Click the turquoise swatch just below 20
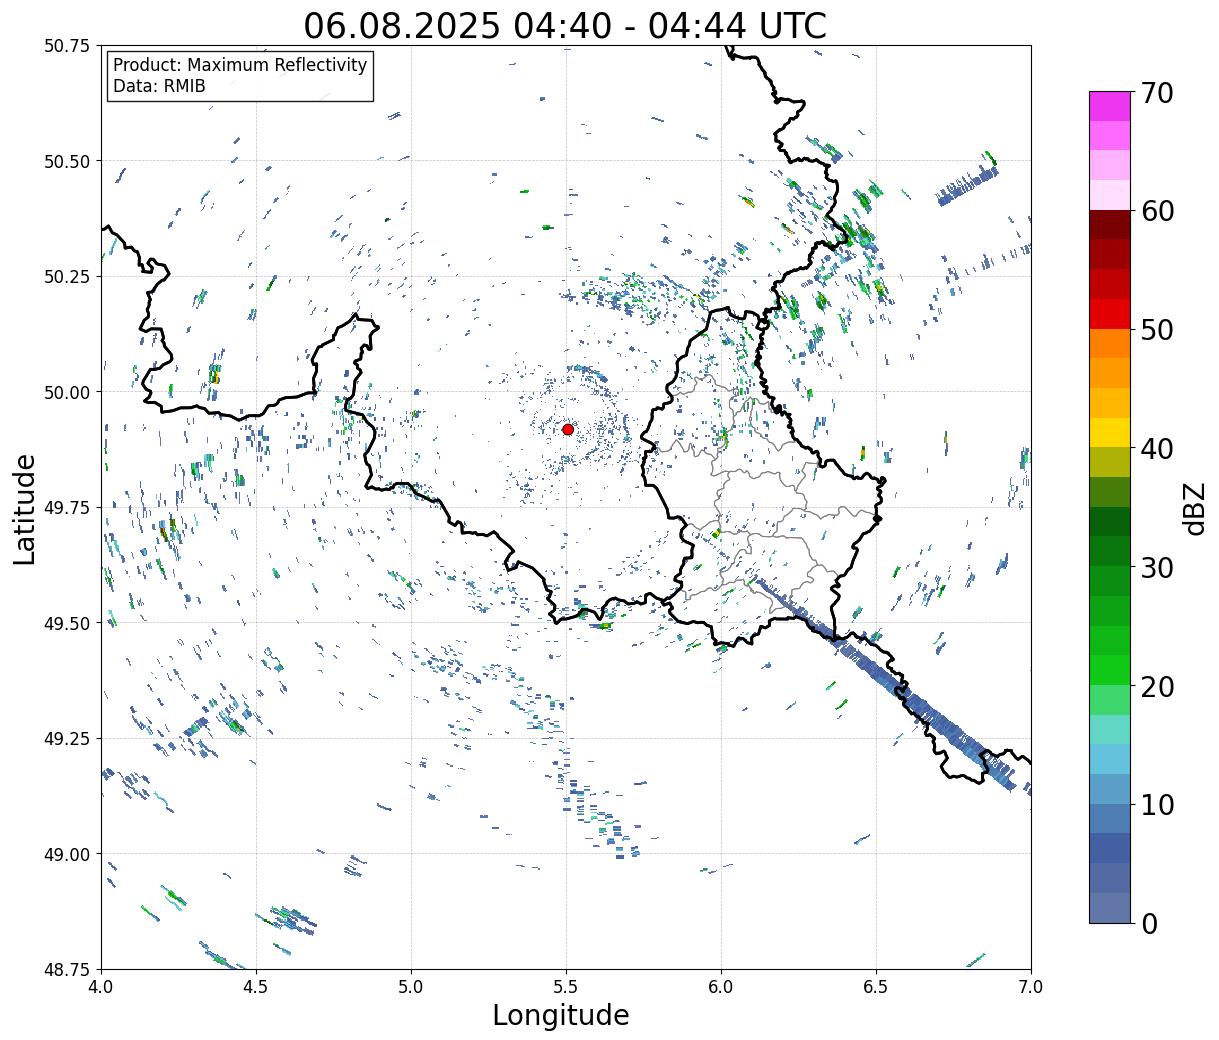The image size is (1219, 1040). pyautogui.click(x=1110, y=730)
